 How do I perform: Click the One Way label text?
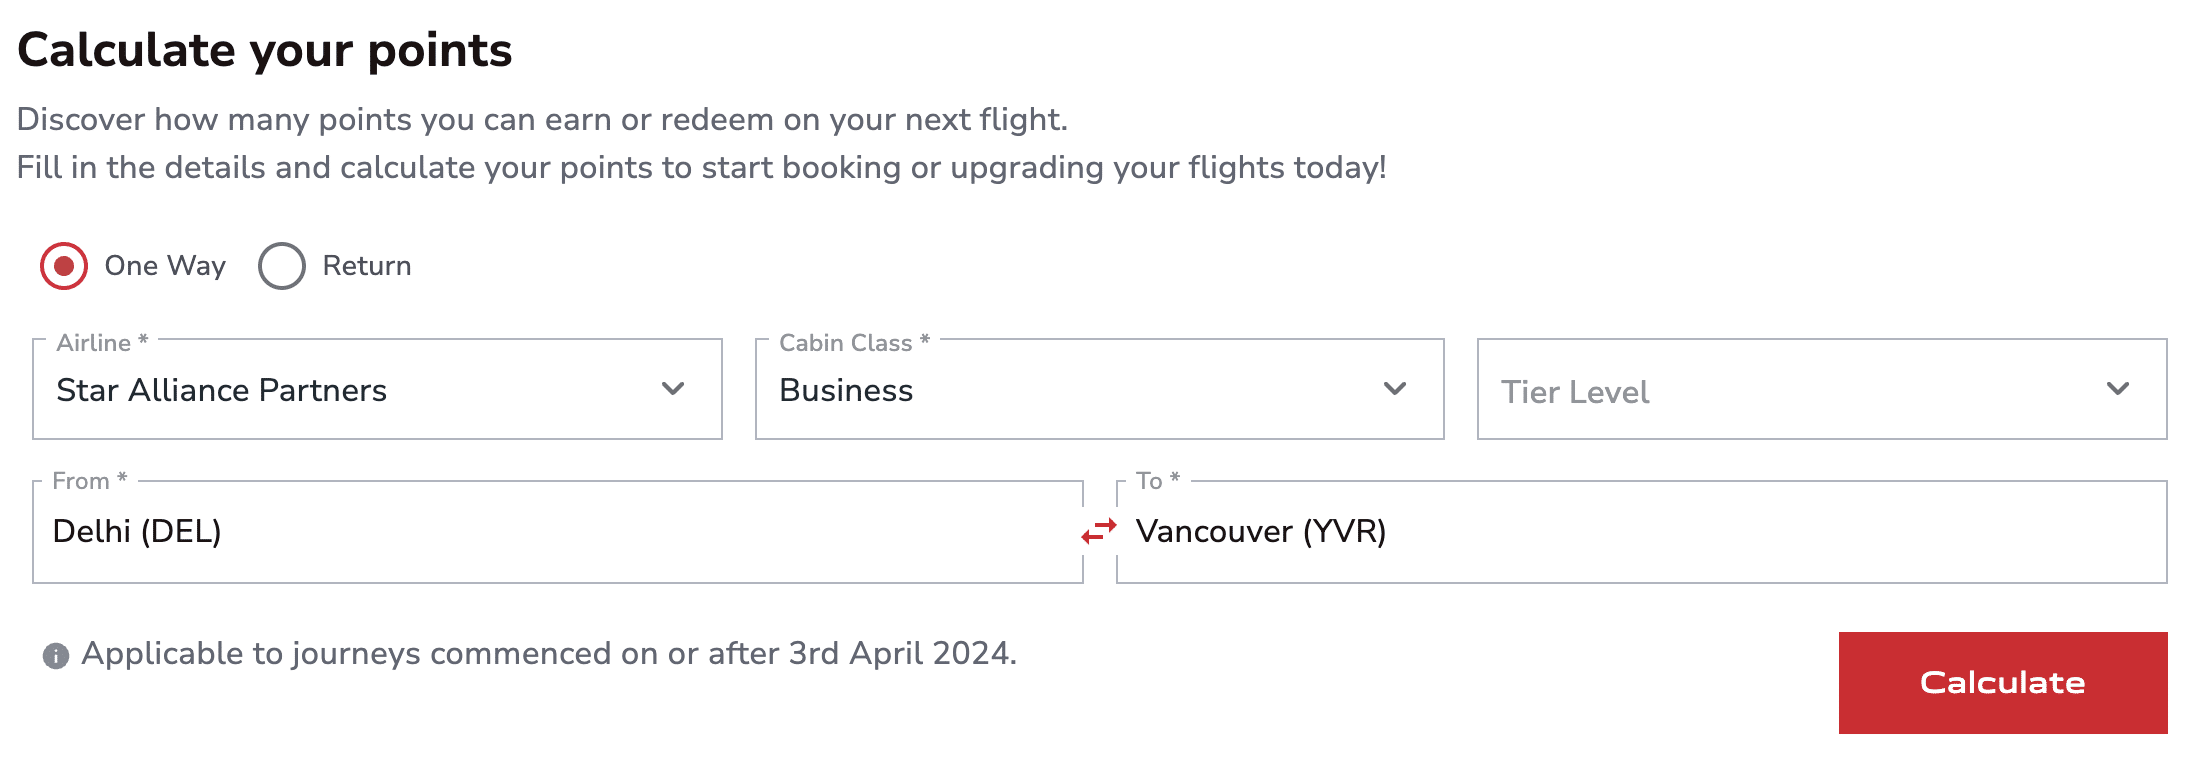pyautogui.click(x=165, y=266)
